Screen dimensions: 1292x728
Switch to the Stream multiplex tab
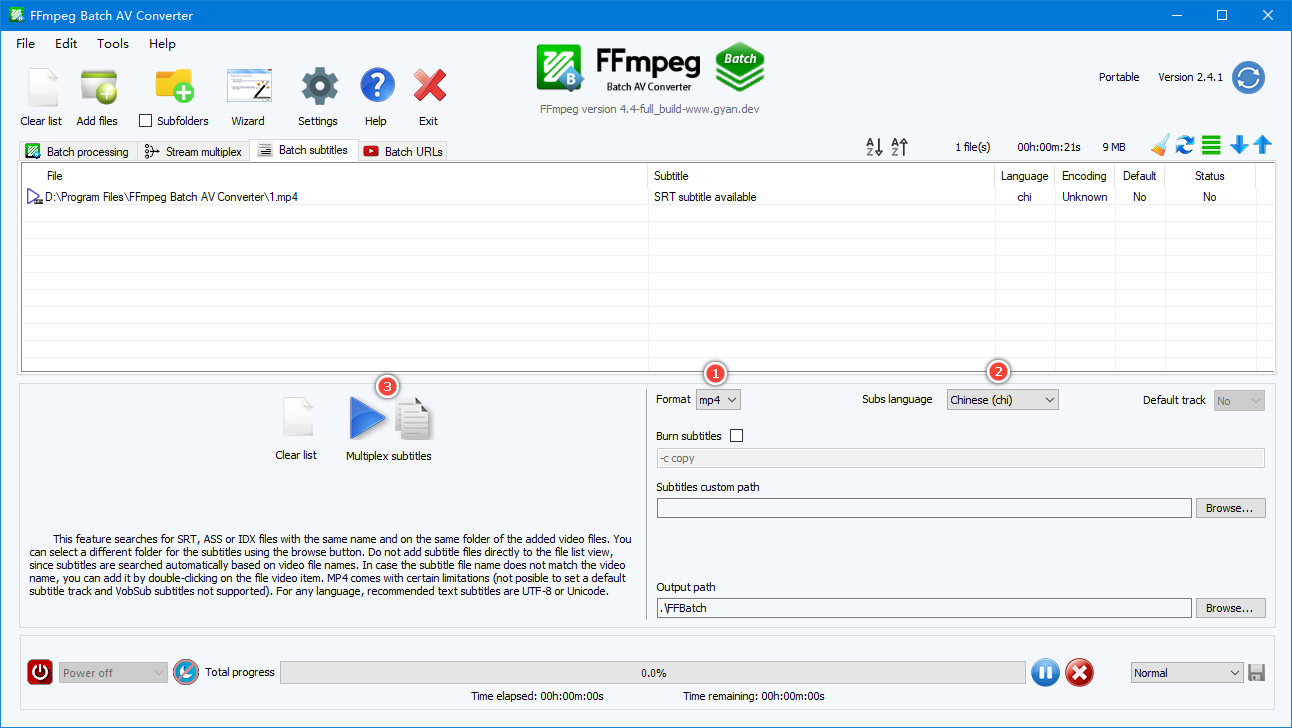(x=194, y=152)
